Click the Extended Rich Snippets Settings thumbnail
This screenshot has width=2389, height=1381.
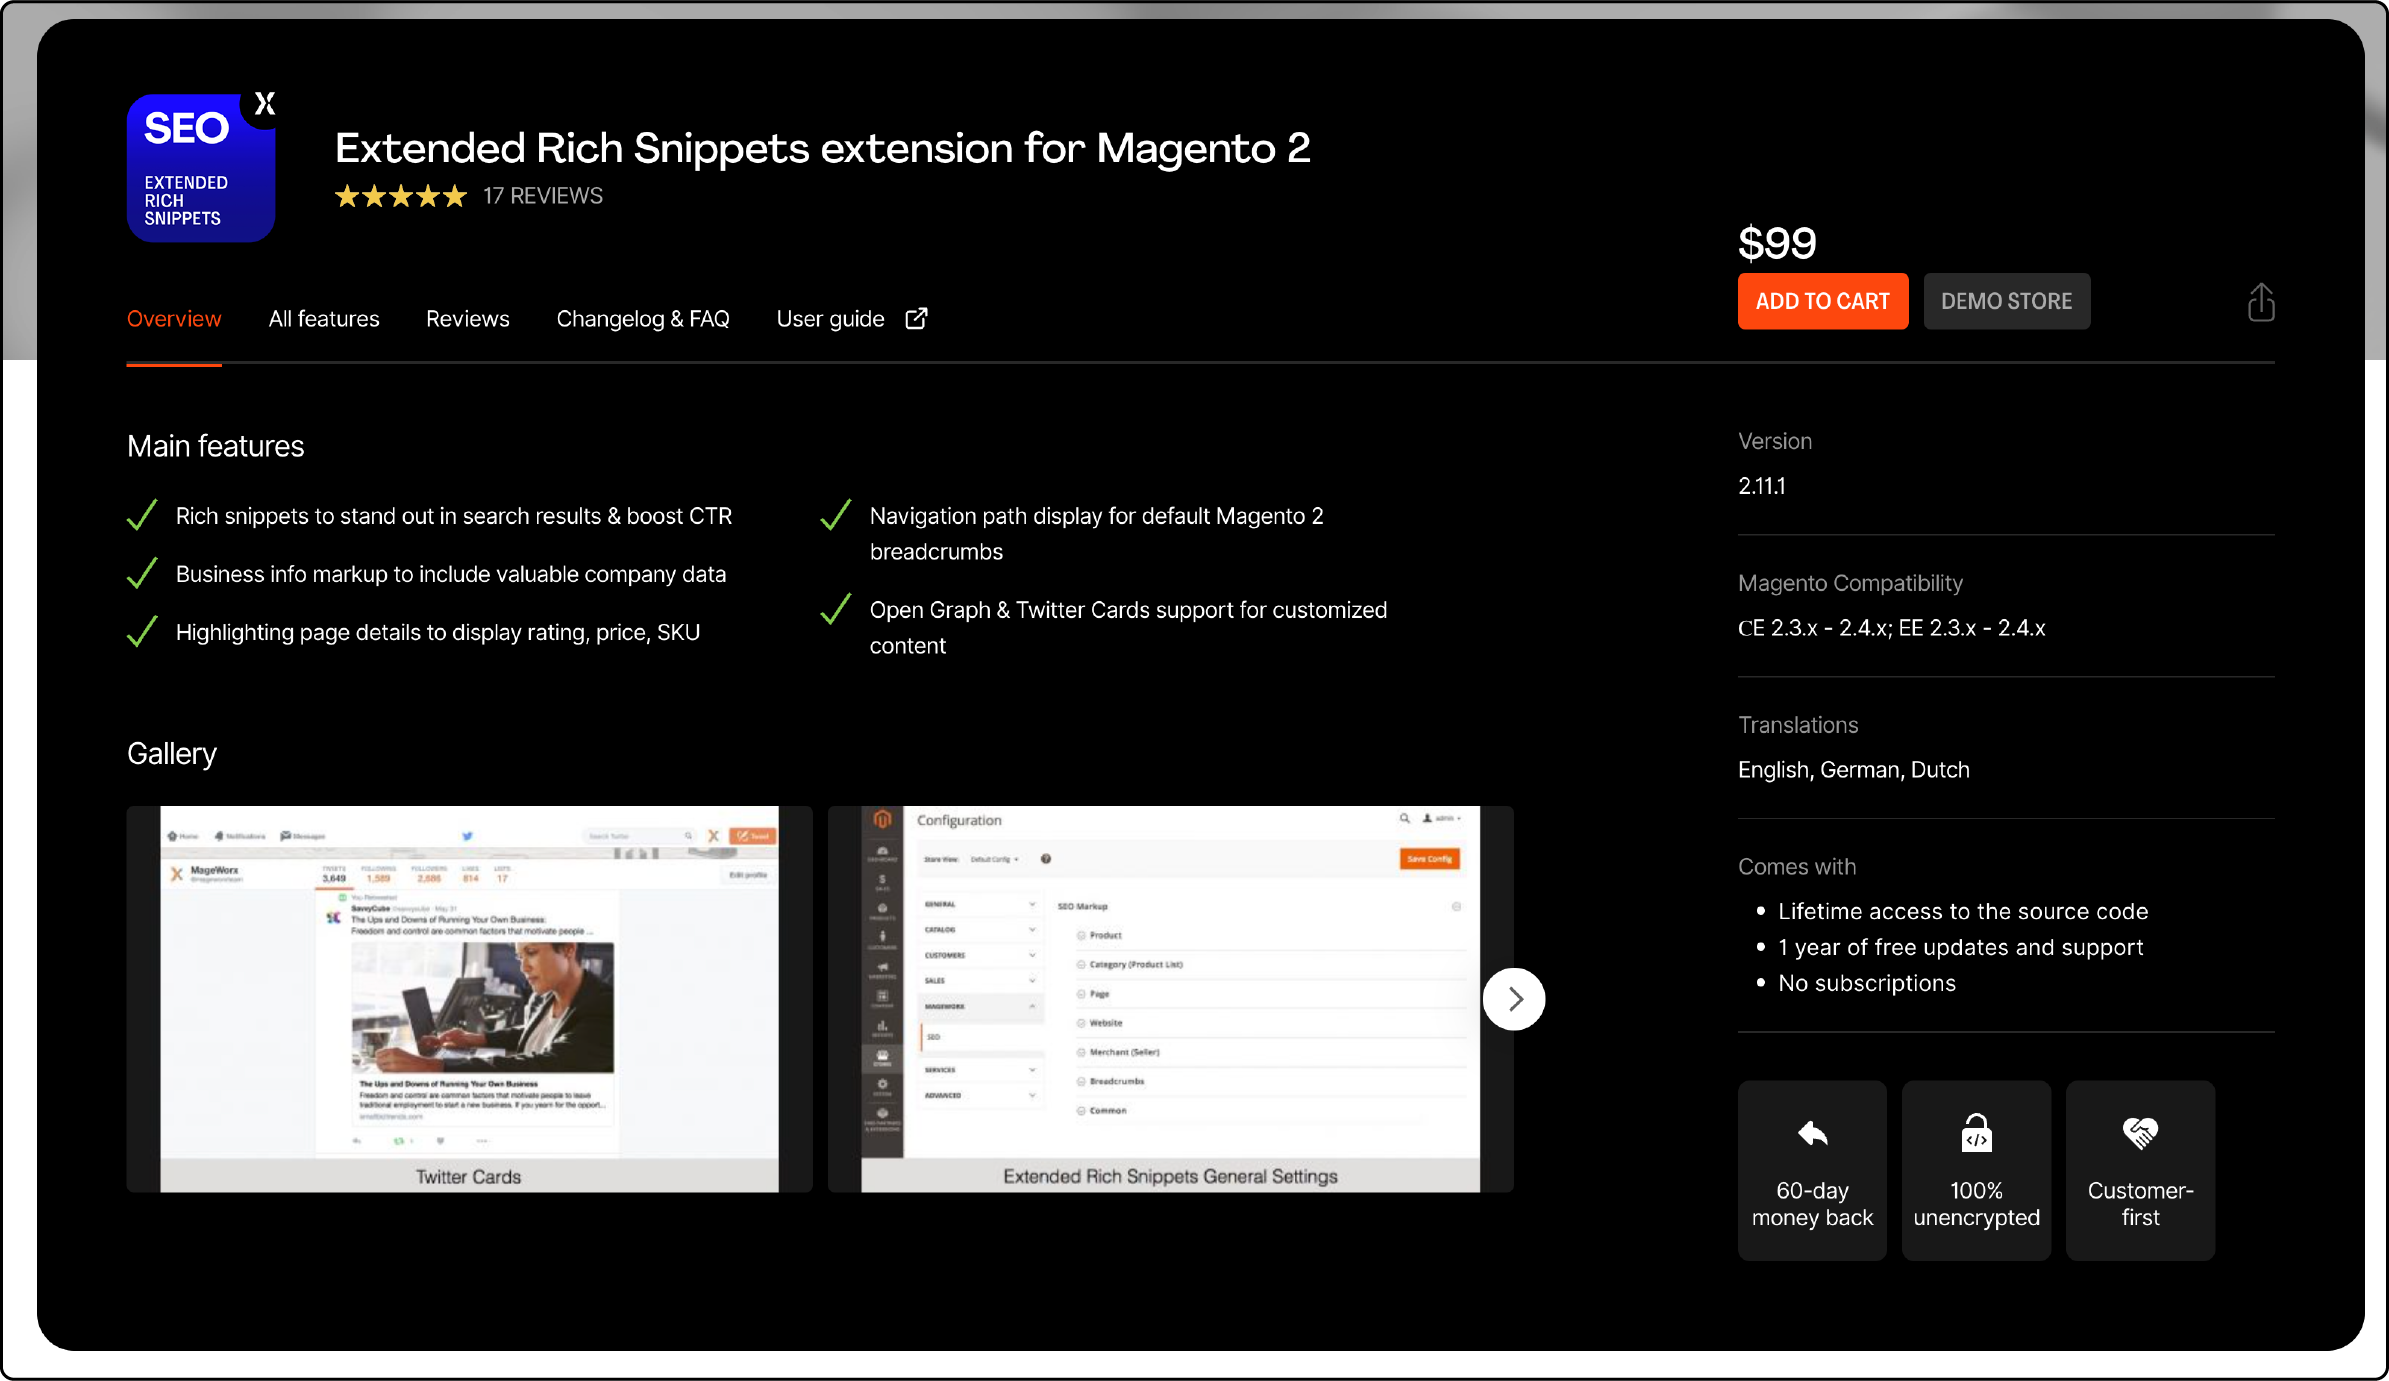click(x=1172, y=998)
